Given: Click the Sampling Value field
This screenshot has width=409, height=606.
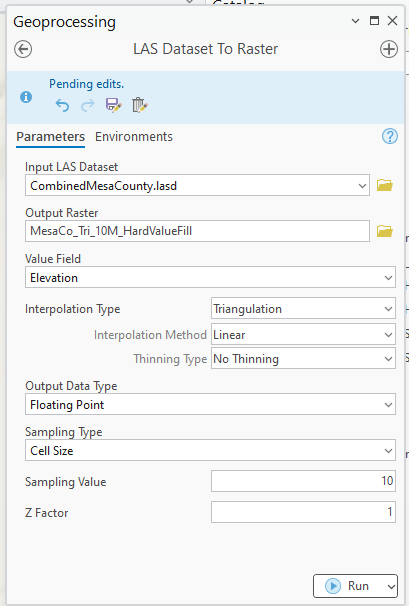Looking at the screenshot, I should point(303,481).
